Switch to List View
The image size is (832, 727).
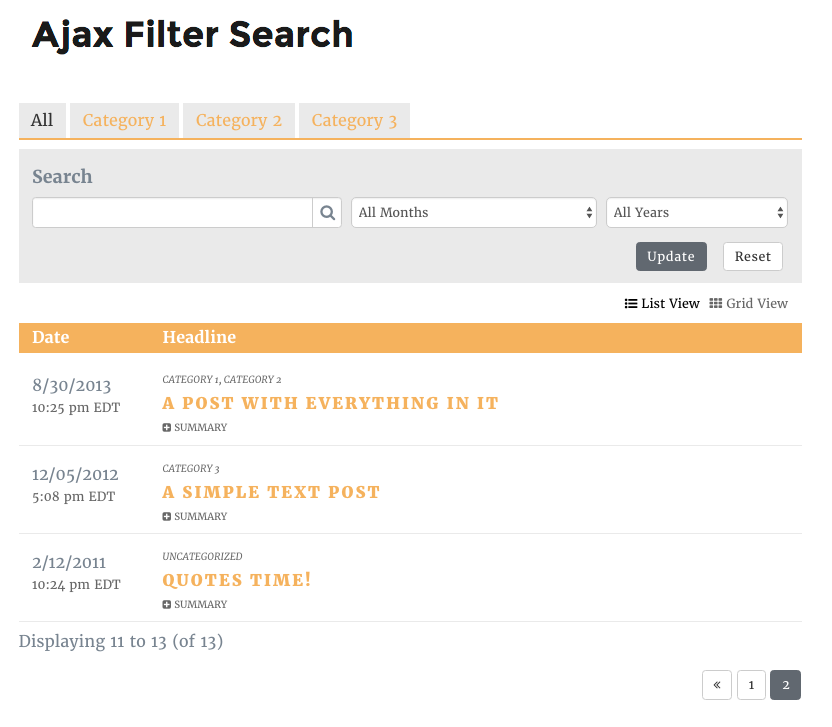(662, 304)
